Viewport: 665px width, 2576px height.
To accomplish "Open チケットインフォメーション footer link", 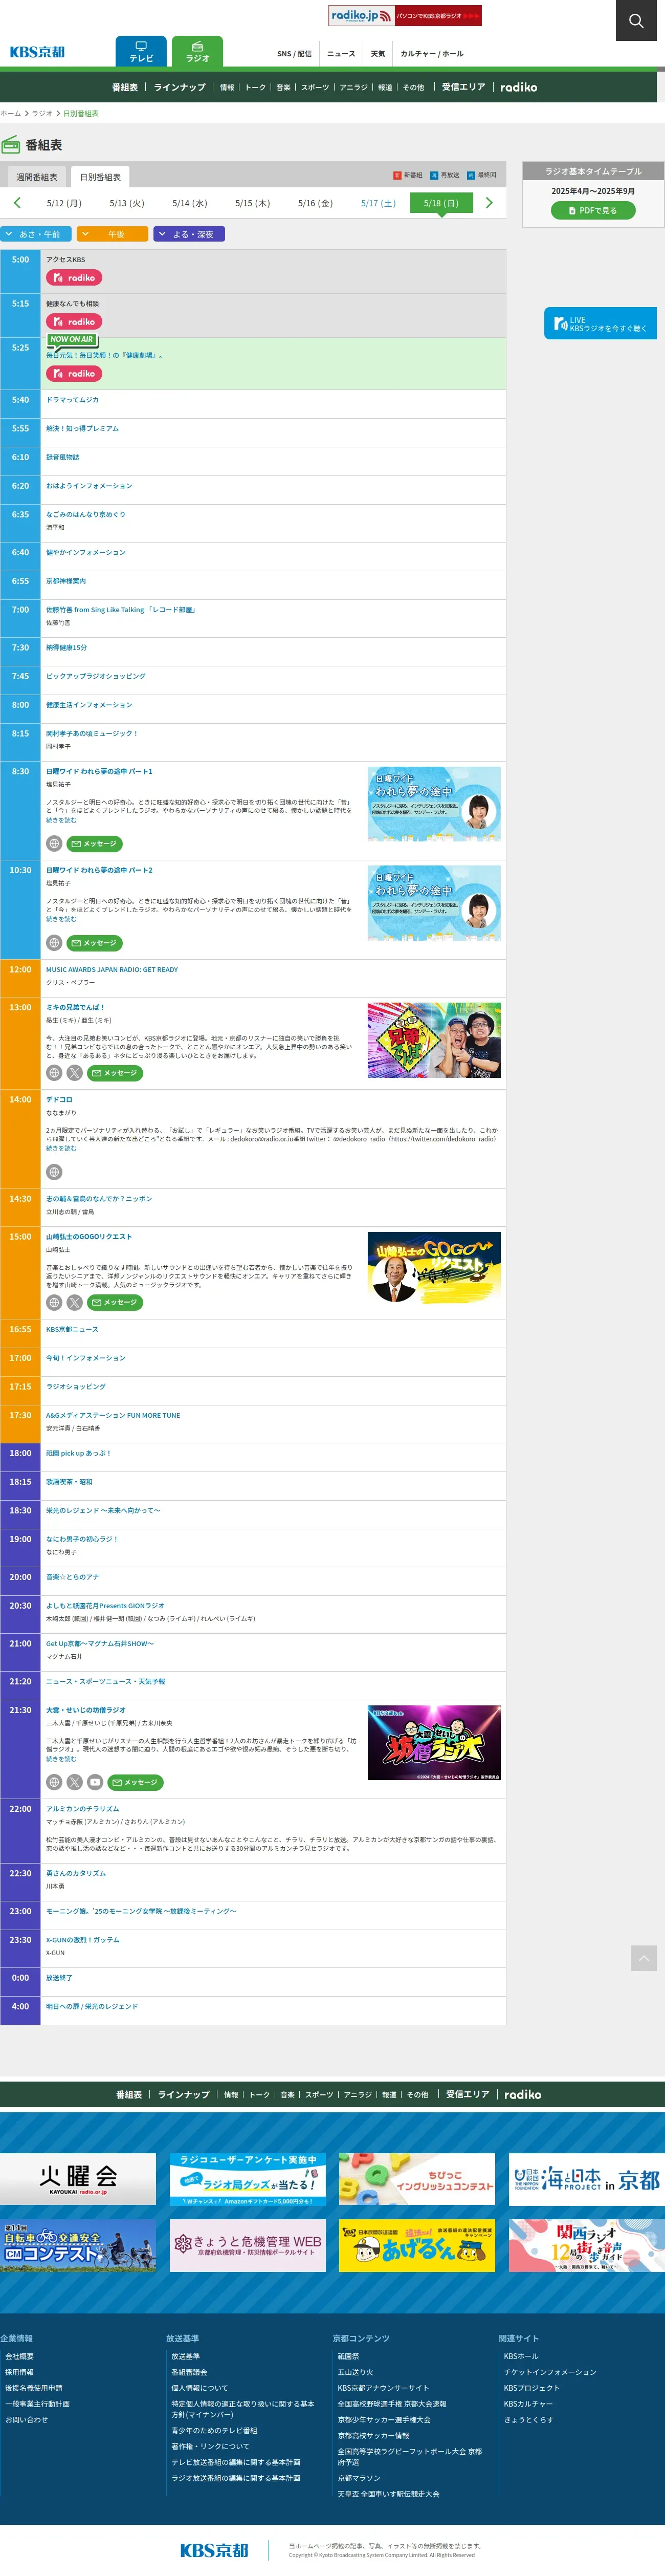I will pyautogui.click(x=550, y=2372).
